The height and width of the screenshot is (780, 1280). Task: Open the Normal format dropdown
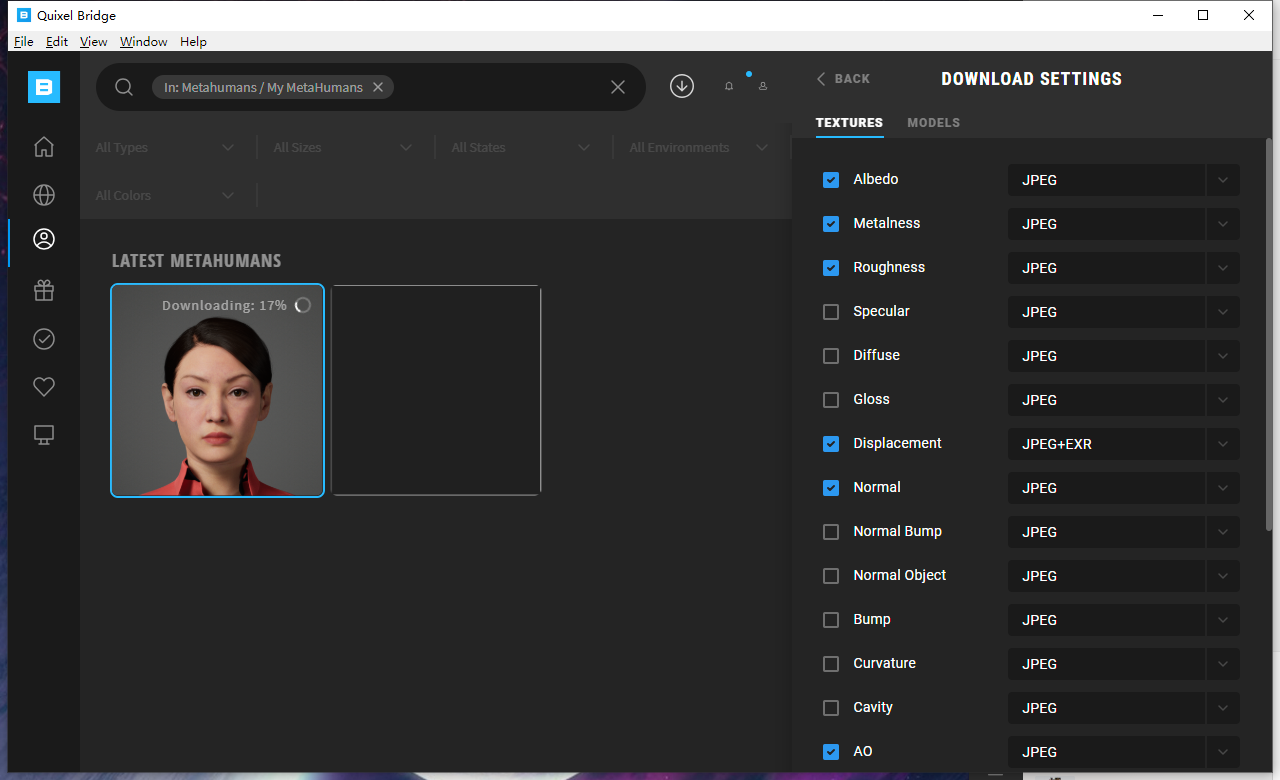[x=1123, y=488]
